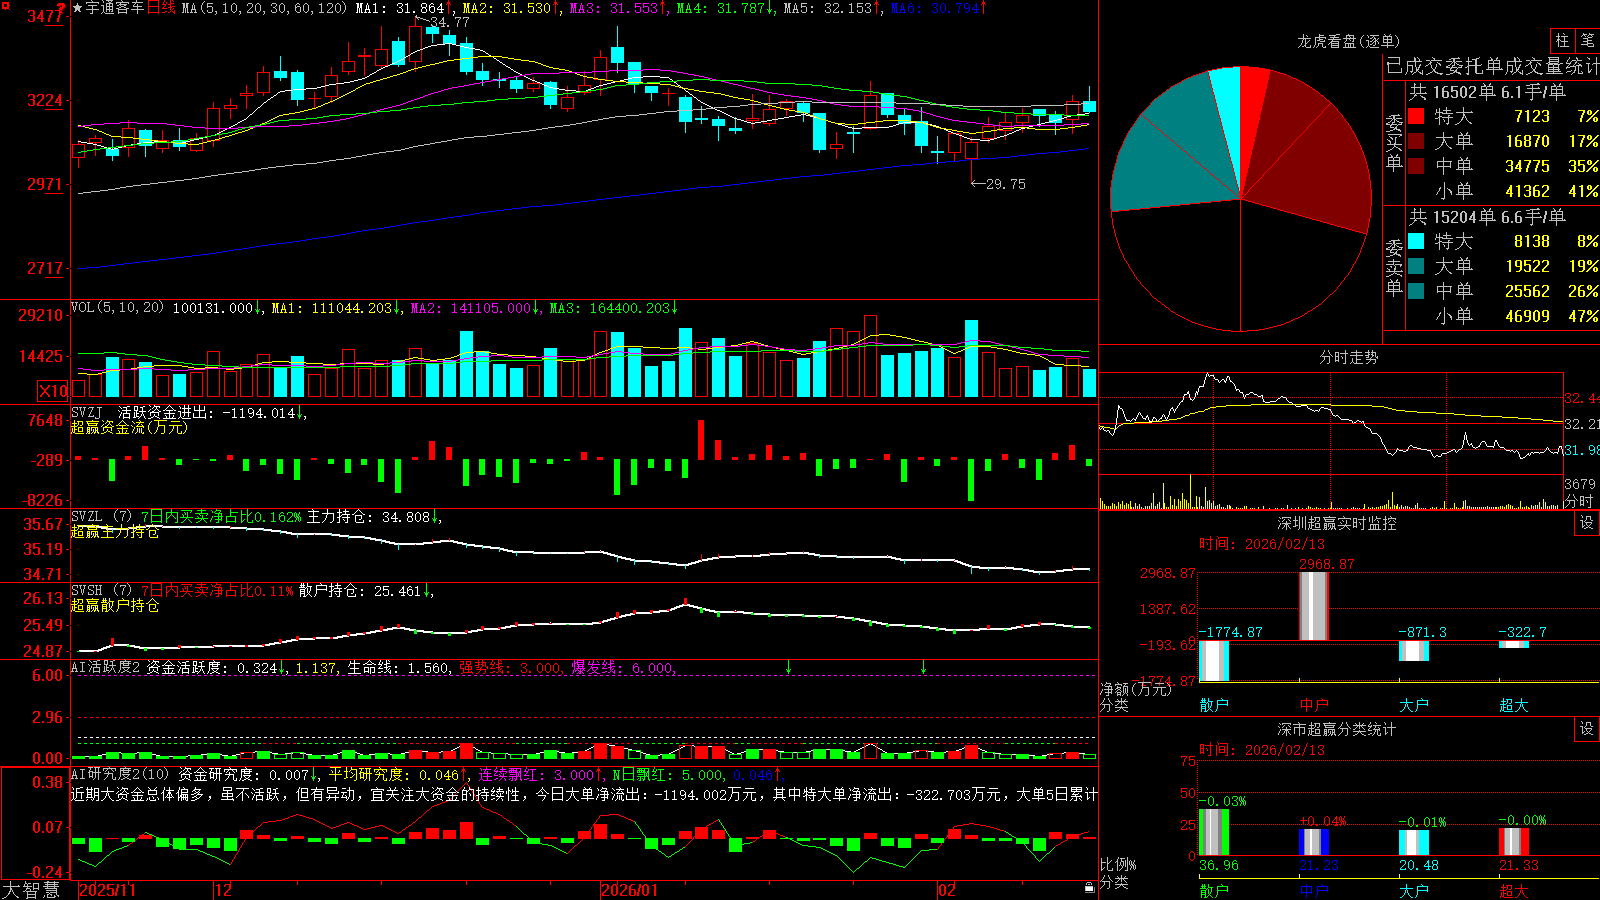Image resolution: width=1600 pixels, height=900 pixels.
Task: Click the 共 15204单 sell orders summary
Action: coord(1487,217)
